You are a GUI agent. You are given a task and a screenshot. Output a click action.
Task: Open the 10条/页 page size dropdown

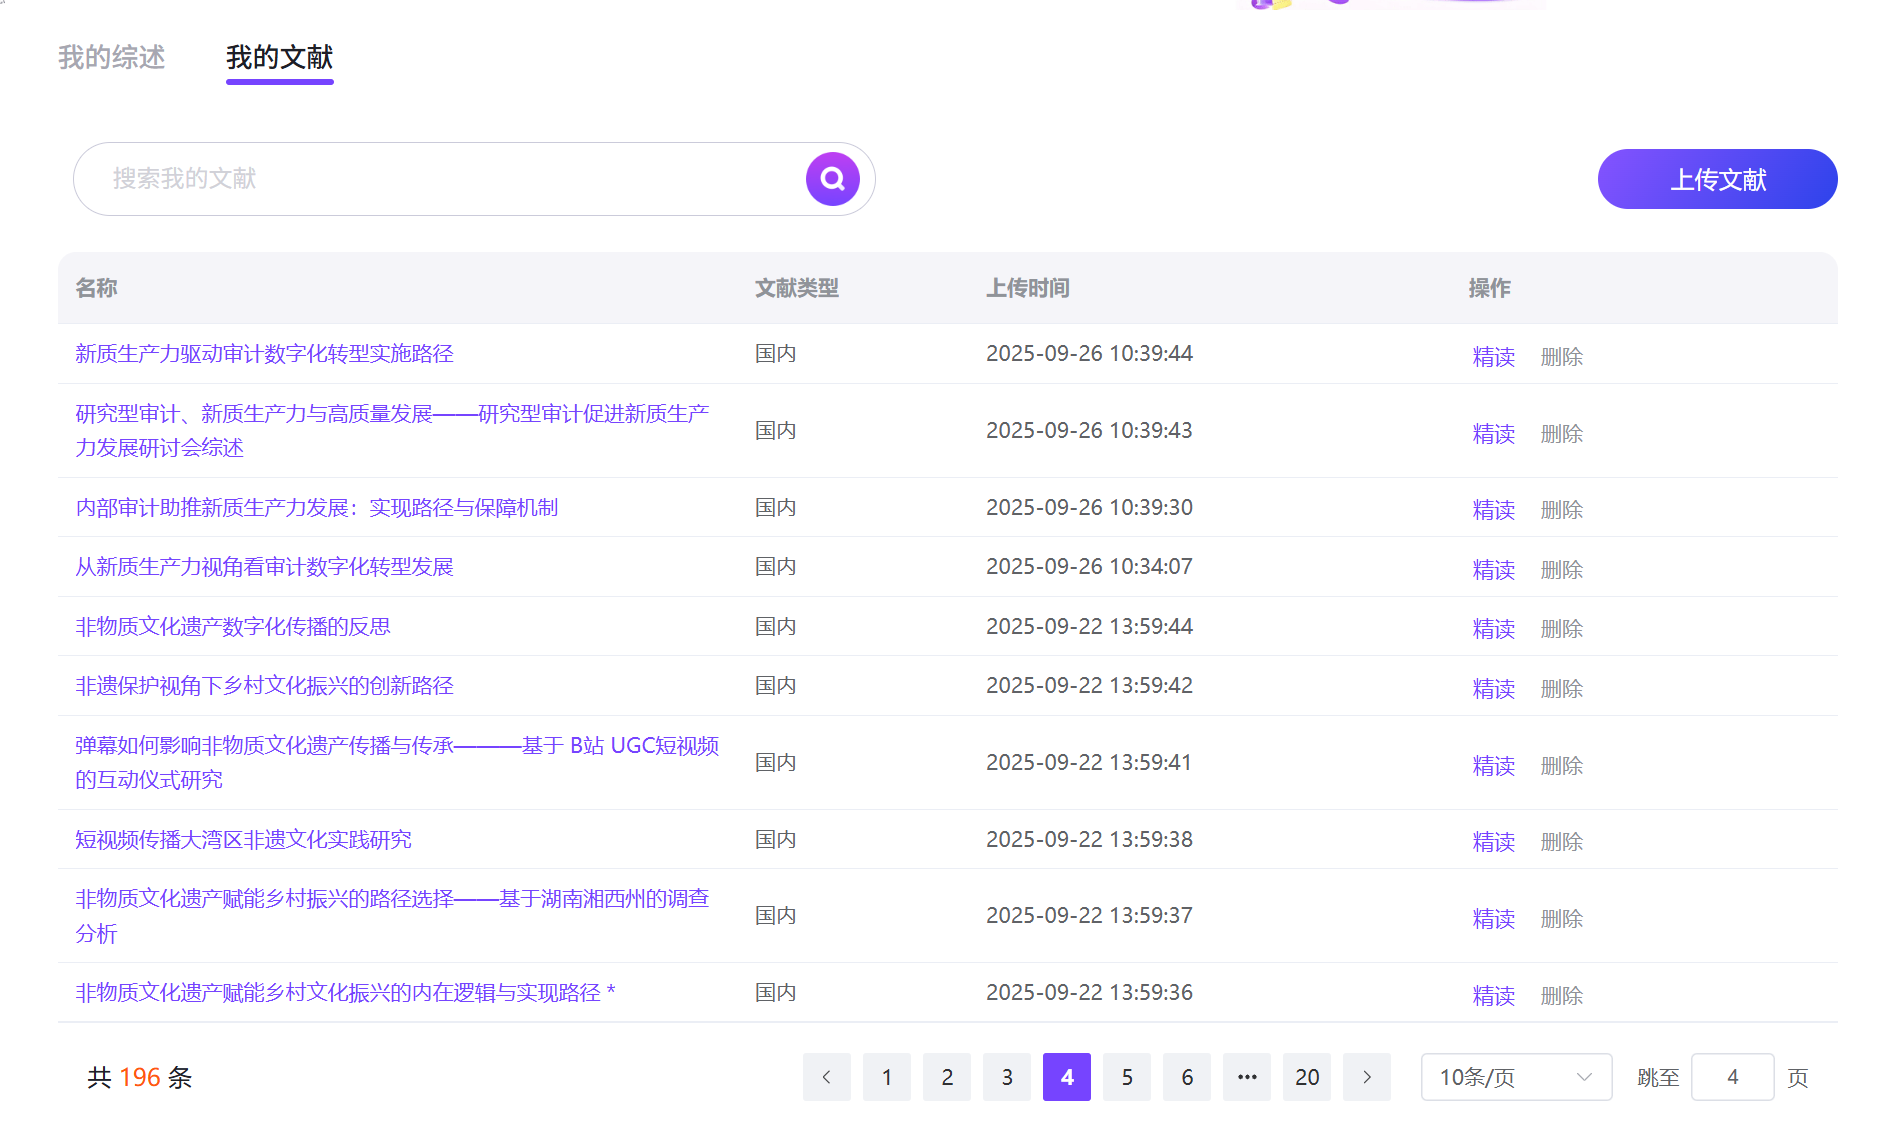[1515, 1077]
